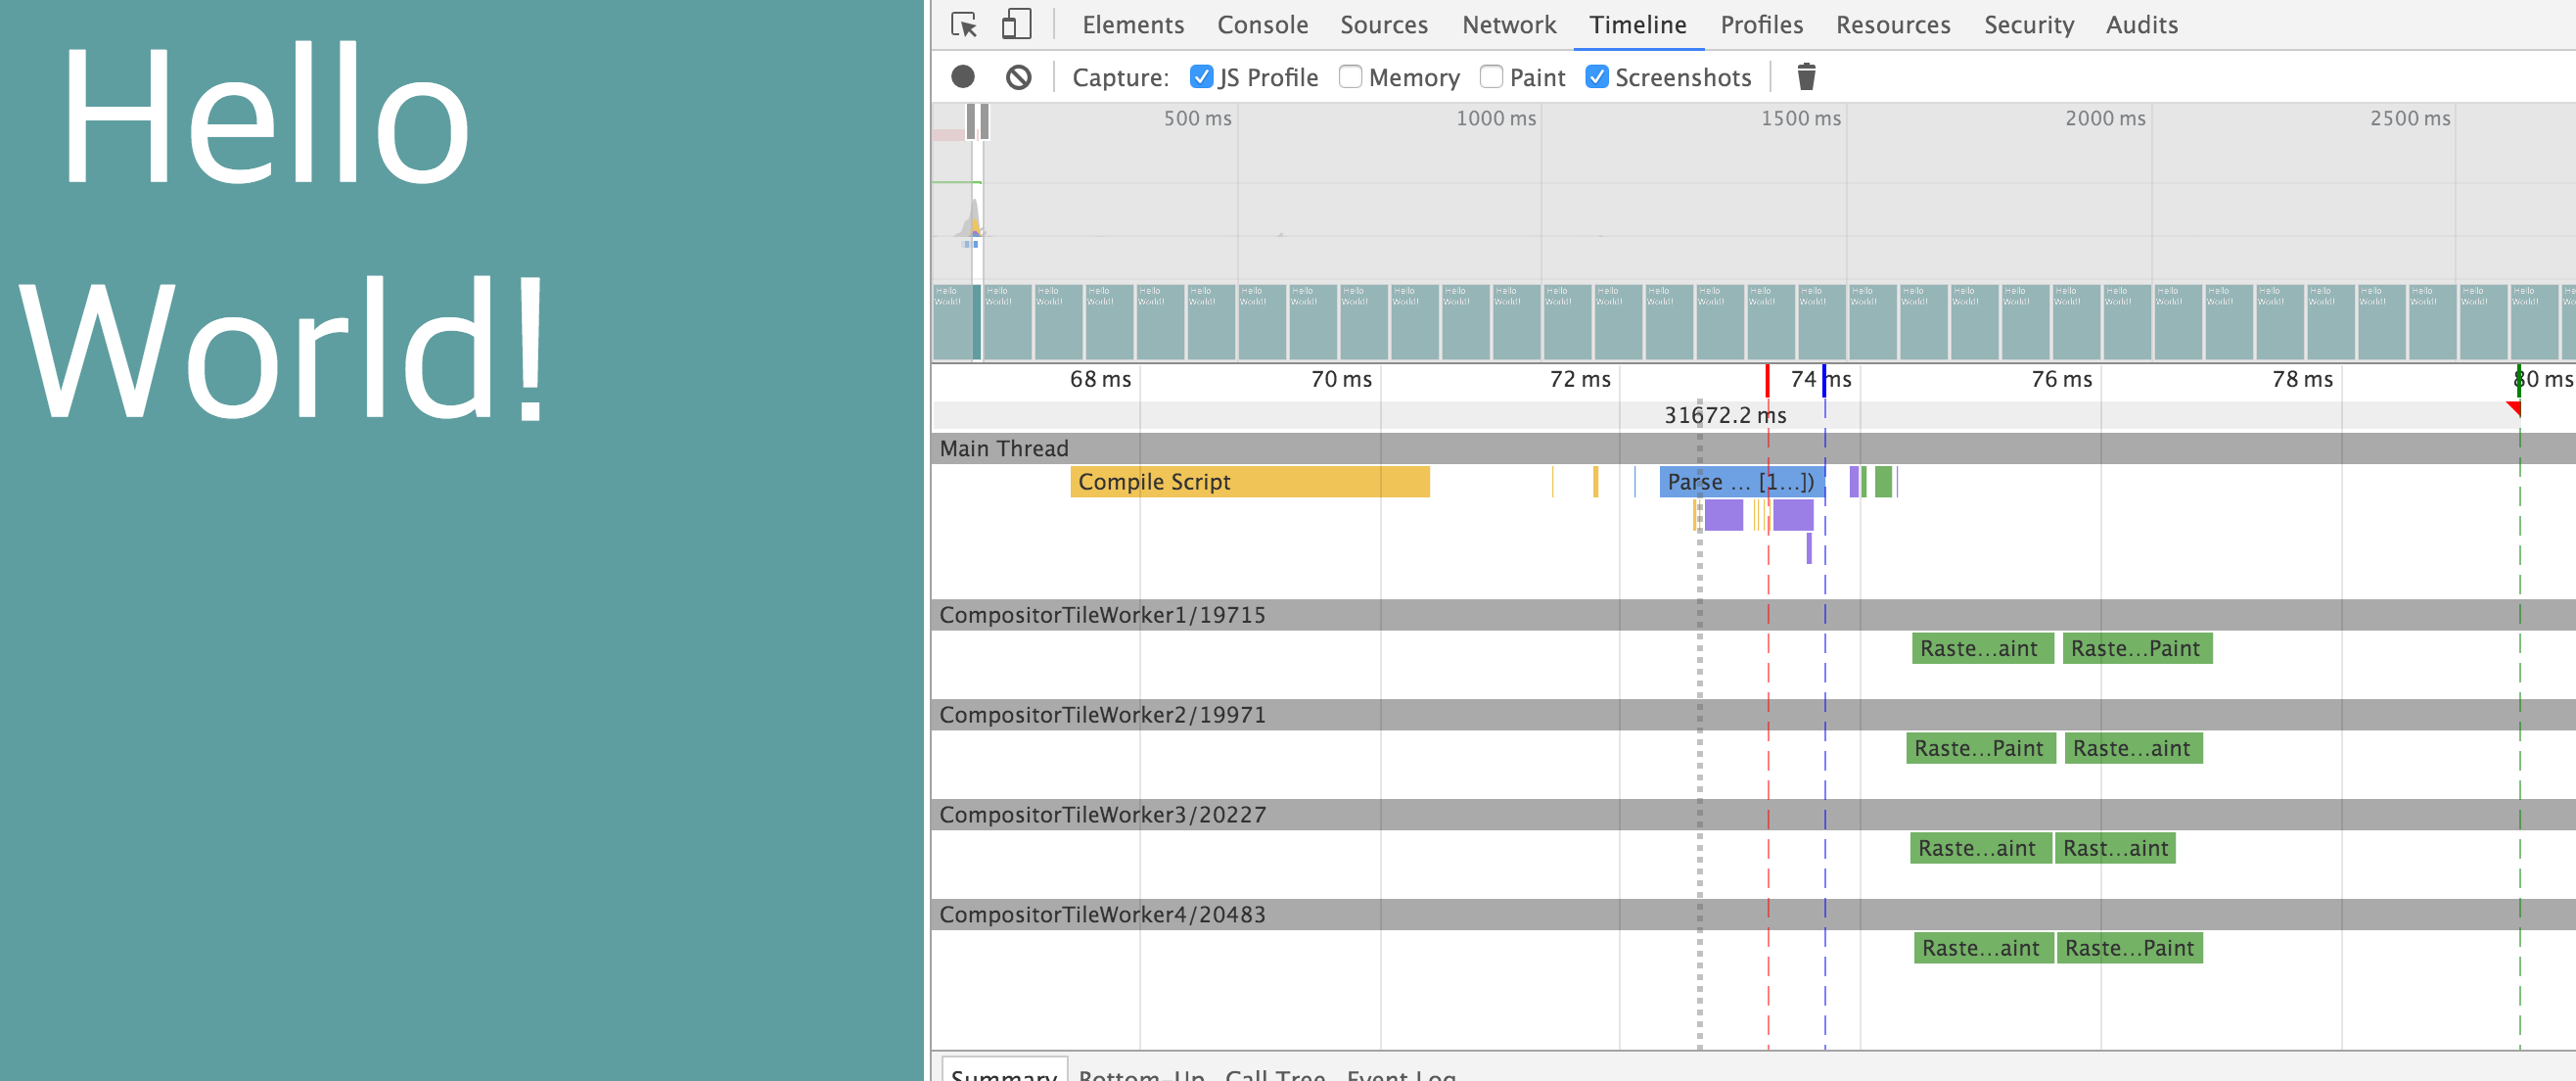2576x1081 pixels.
Task: Click the 31672.2 ms frame bar
Action: click(x=1725, y=415)
